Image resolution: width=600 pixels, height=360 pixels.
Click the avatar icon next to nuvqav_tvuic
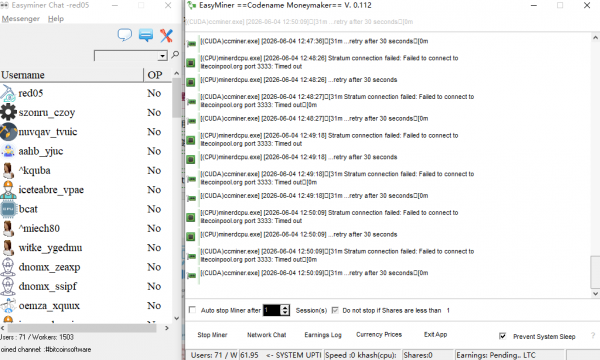pos(8,132)
